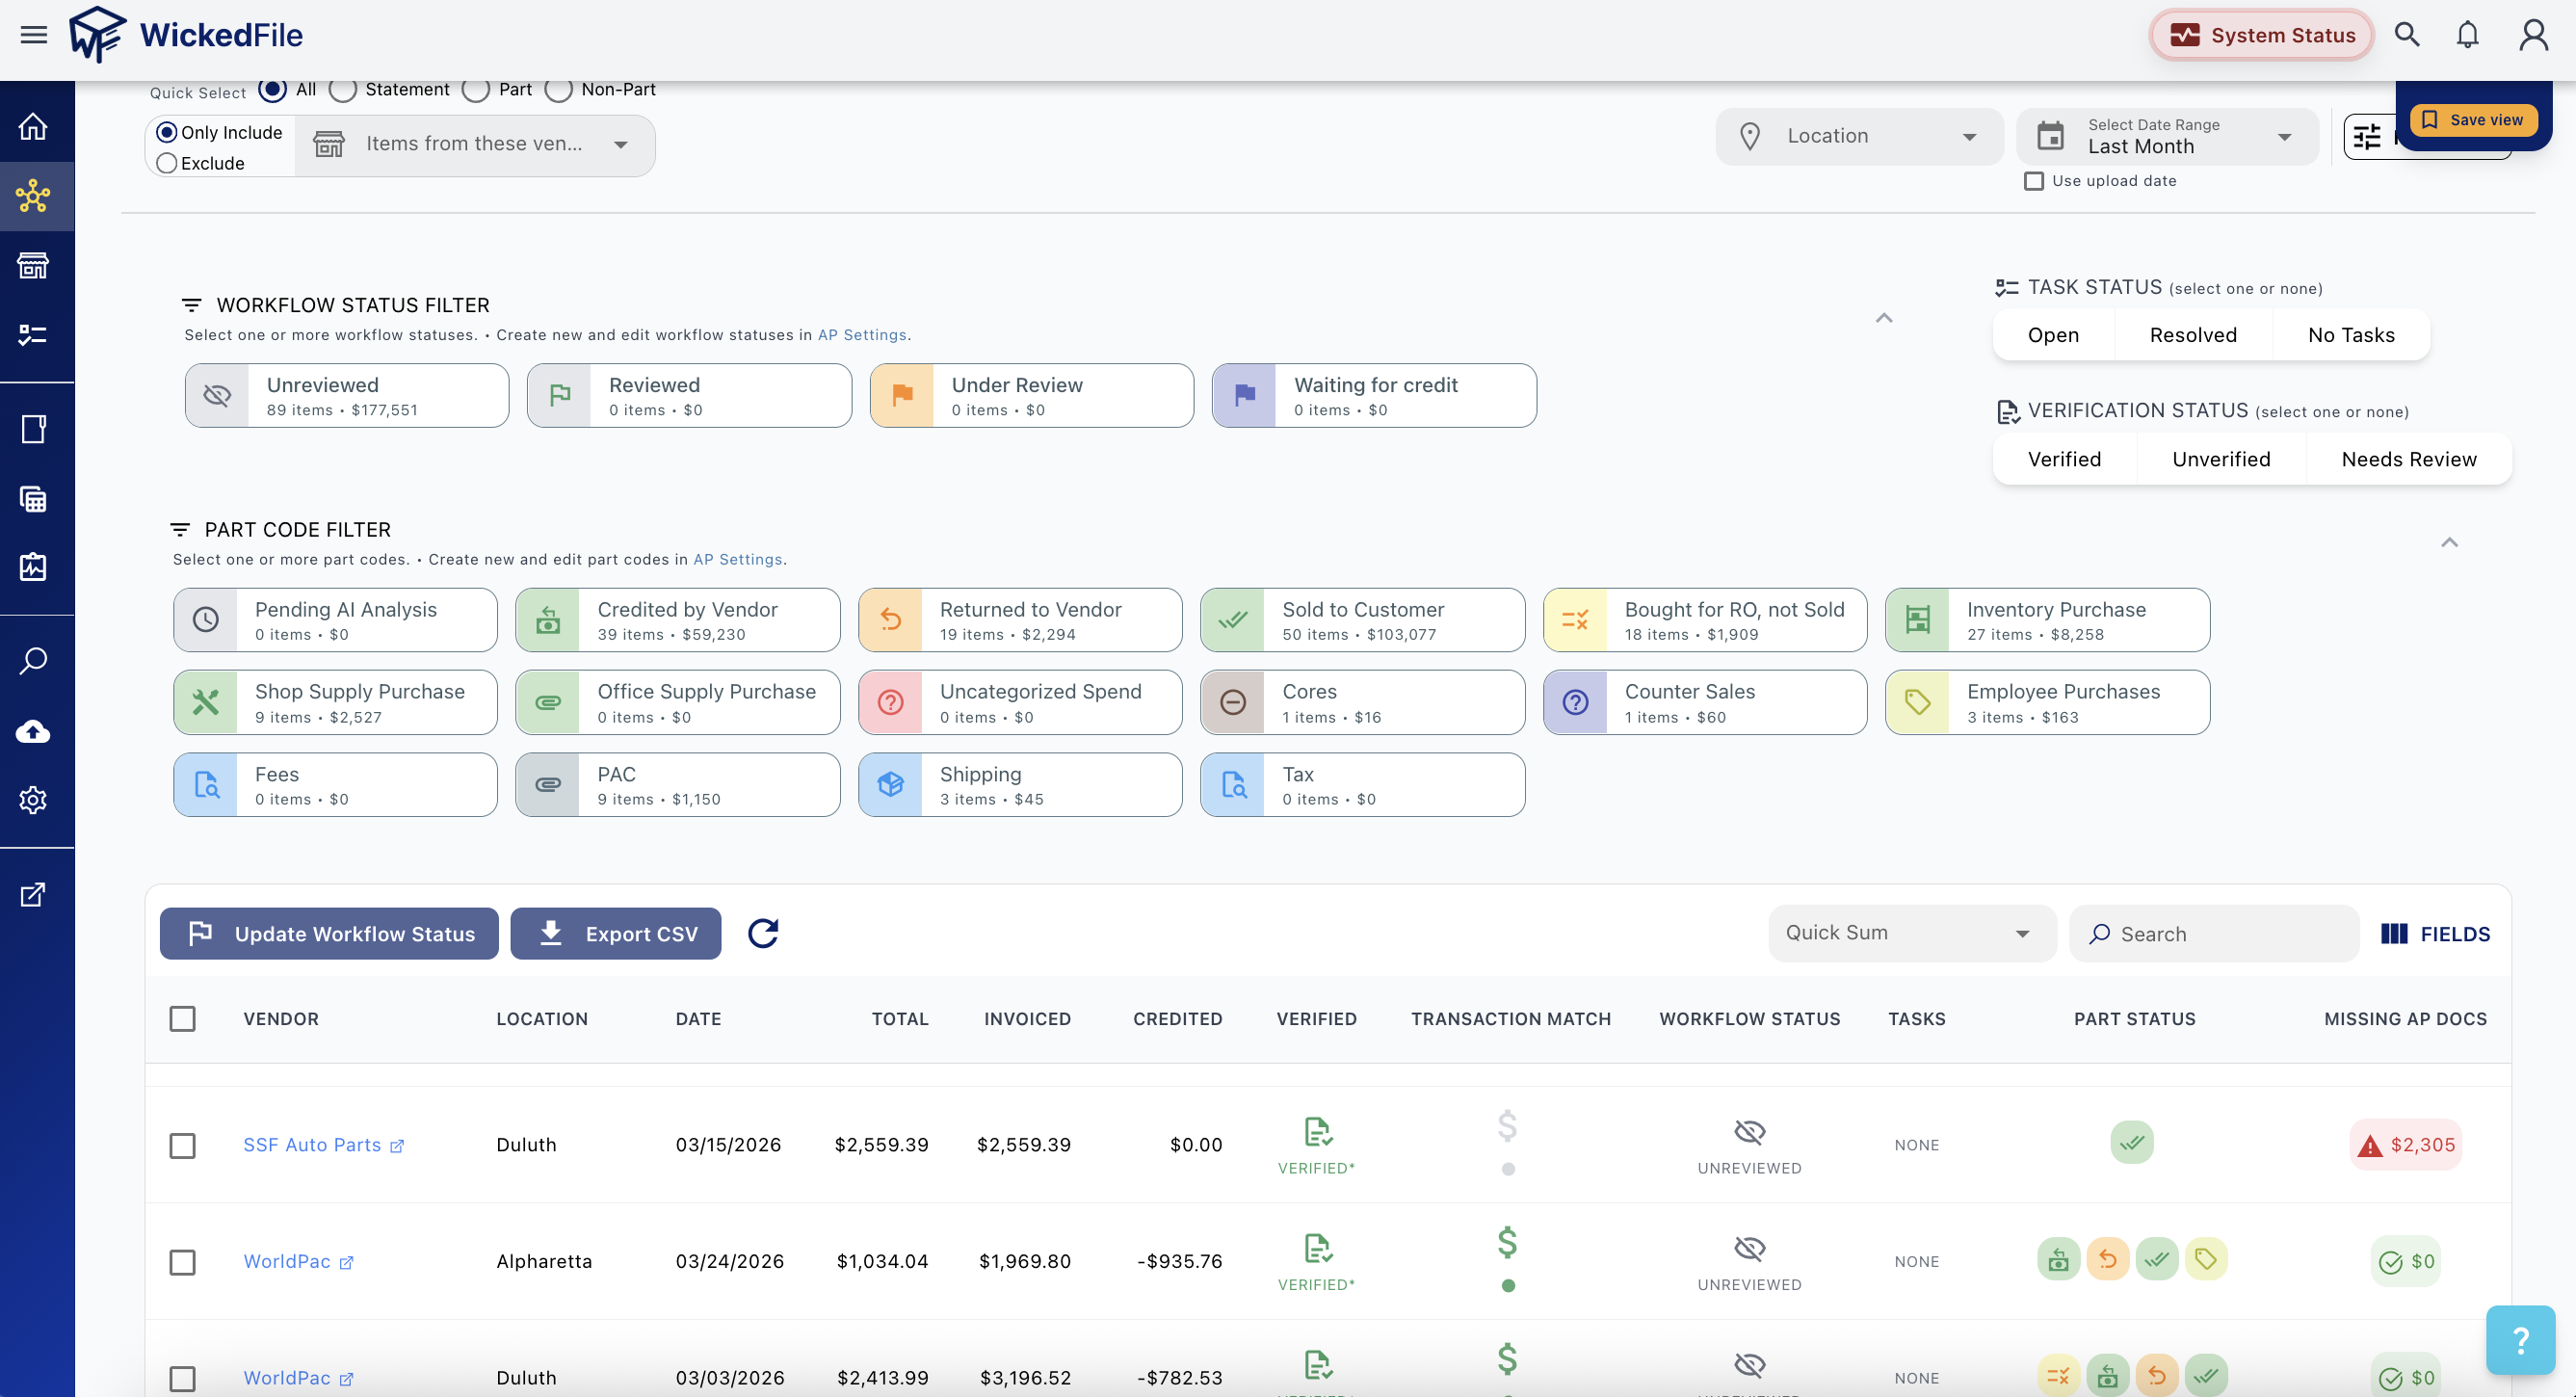Image resolution: width=2576 pixels, height=1397 pixels.
Task: Open the AP Settings link under Part Code Filter
Action: tap(737, 559)
